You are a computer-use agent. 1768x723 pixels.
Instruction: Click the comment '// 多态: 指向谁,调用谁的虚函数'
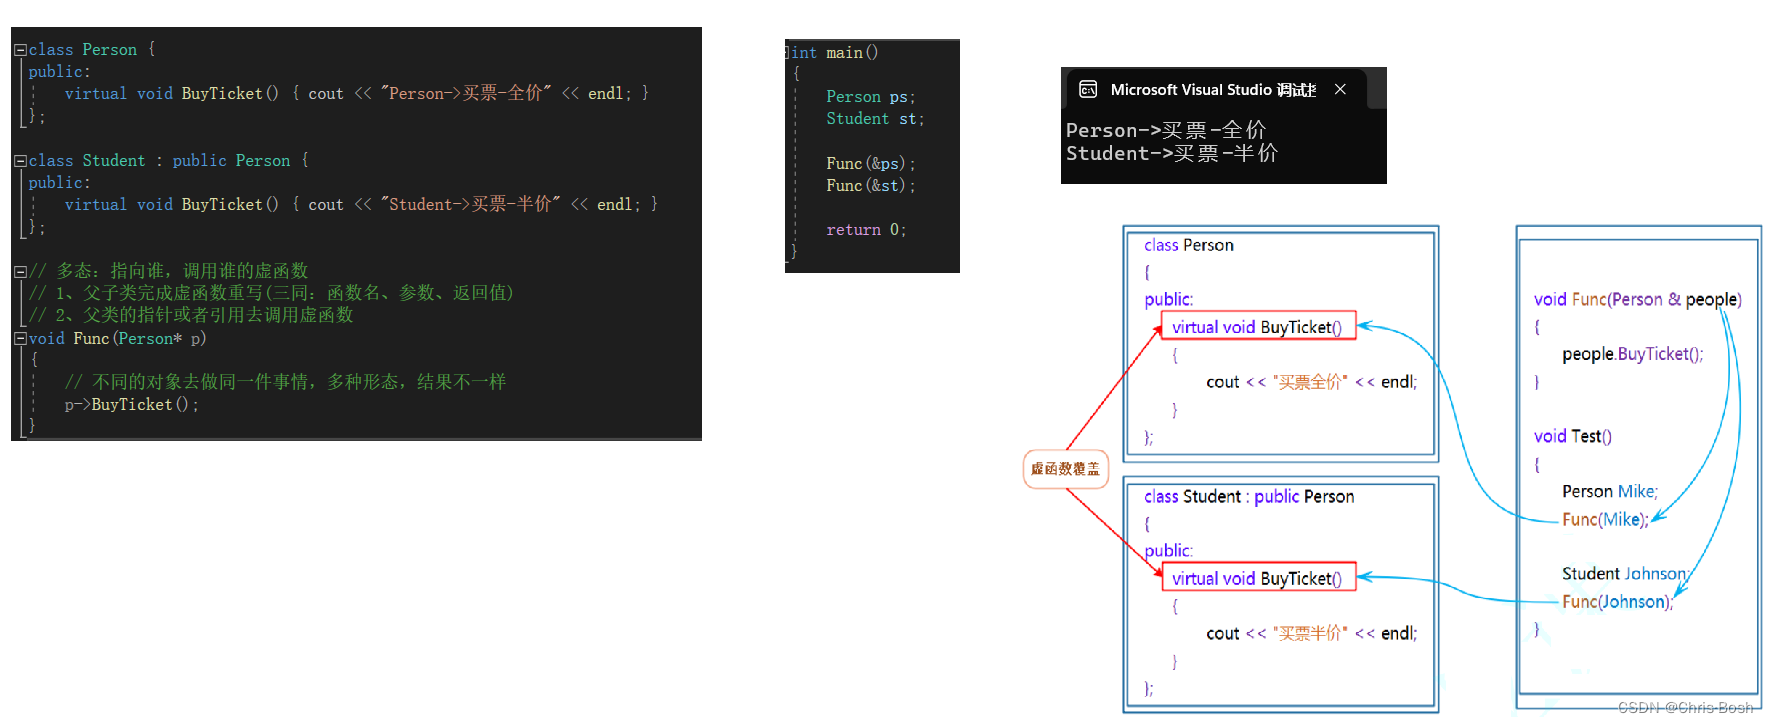tap(168, 271)
